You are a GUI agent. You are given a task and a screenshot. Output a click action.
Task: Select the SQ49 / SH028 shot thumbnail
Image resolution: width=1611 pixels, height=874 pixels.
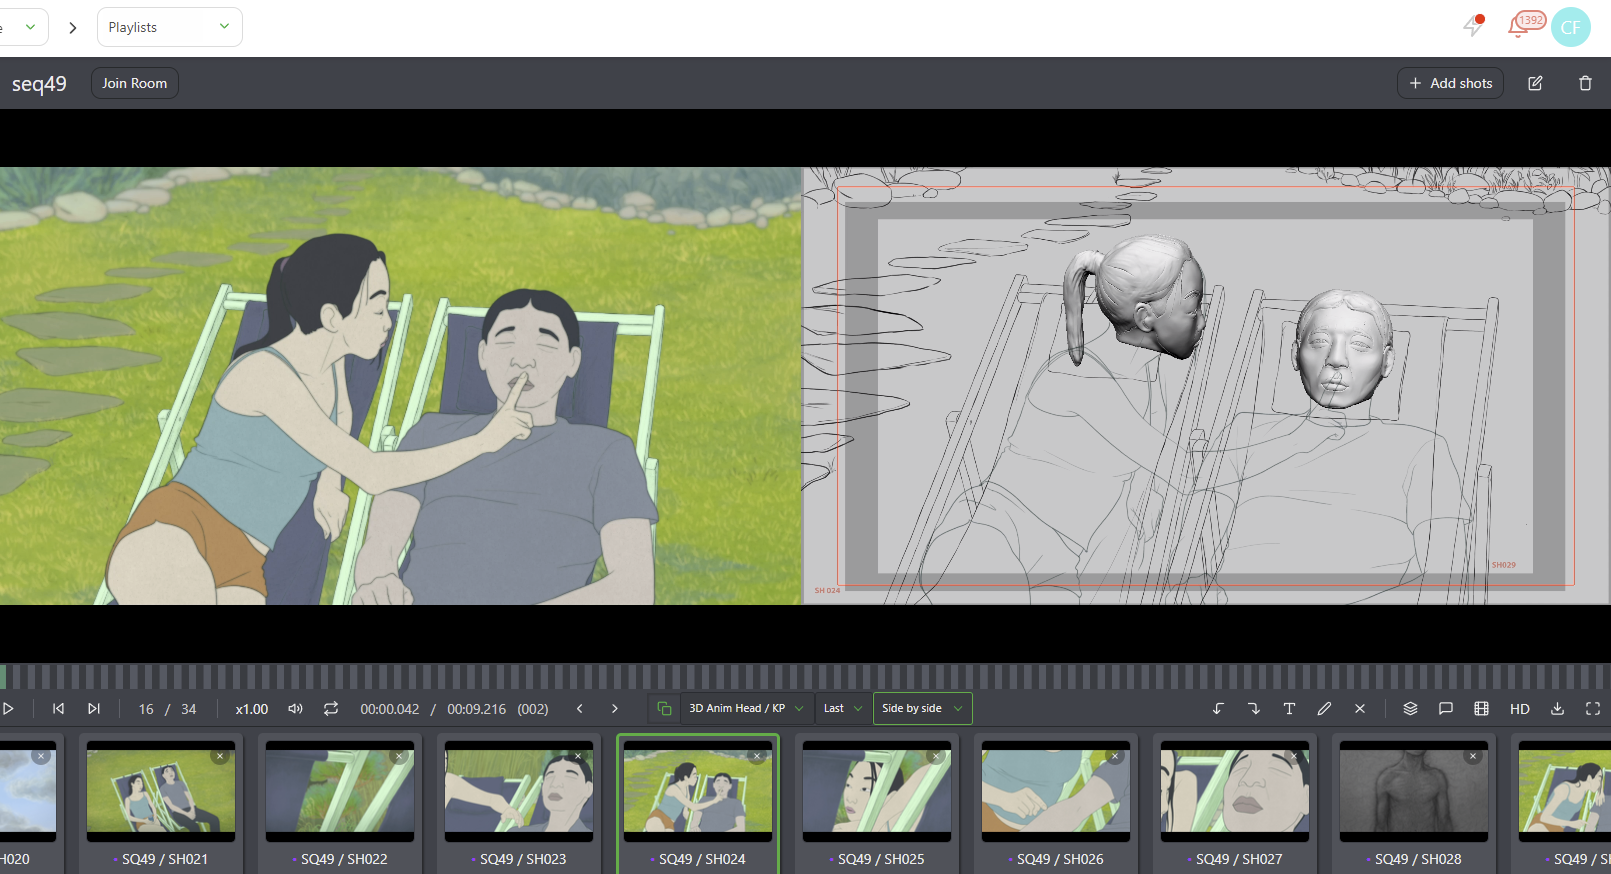click(1414, 791)
